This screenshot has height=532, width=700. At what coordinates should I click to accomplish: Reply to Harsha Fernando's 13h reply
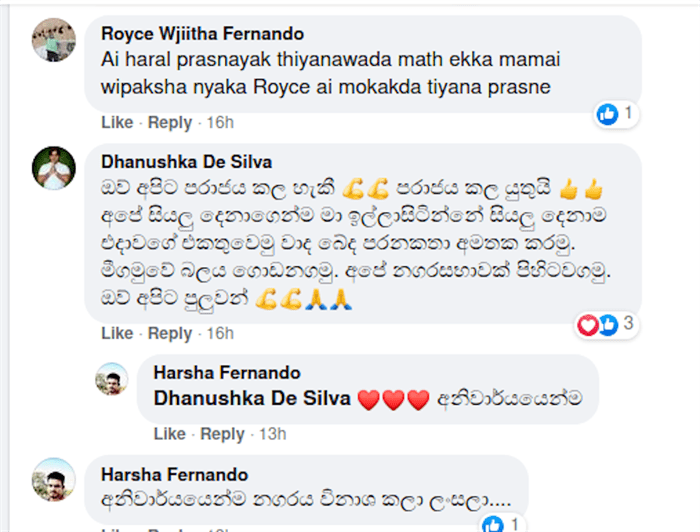pyautogui.click(x=222, y=434)
